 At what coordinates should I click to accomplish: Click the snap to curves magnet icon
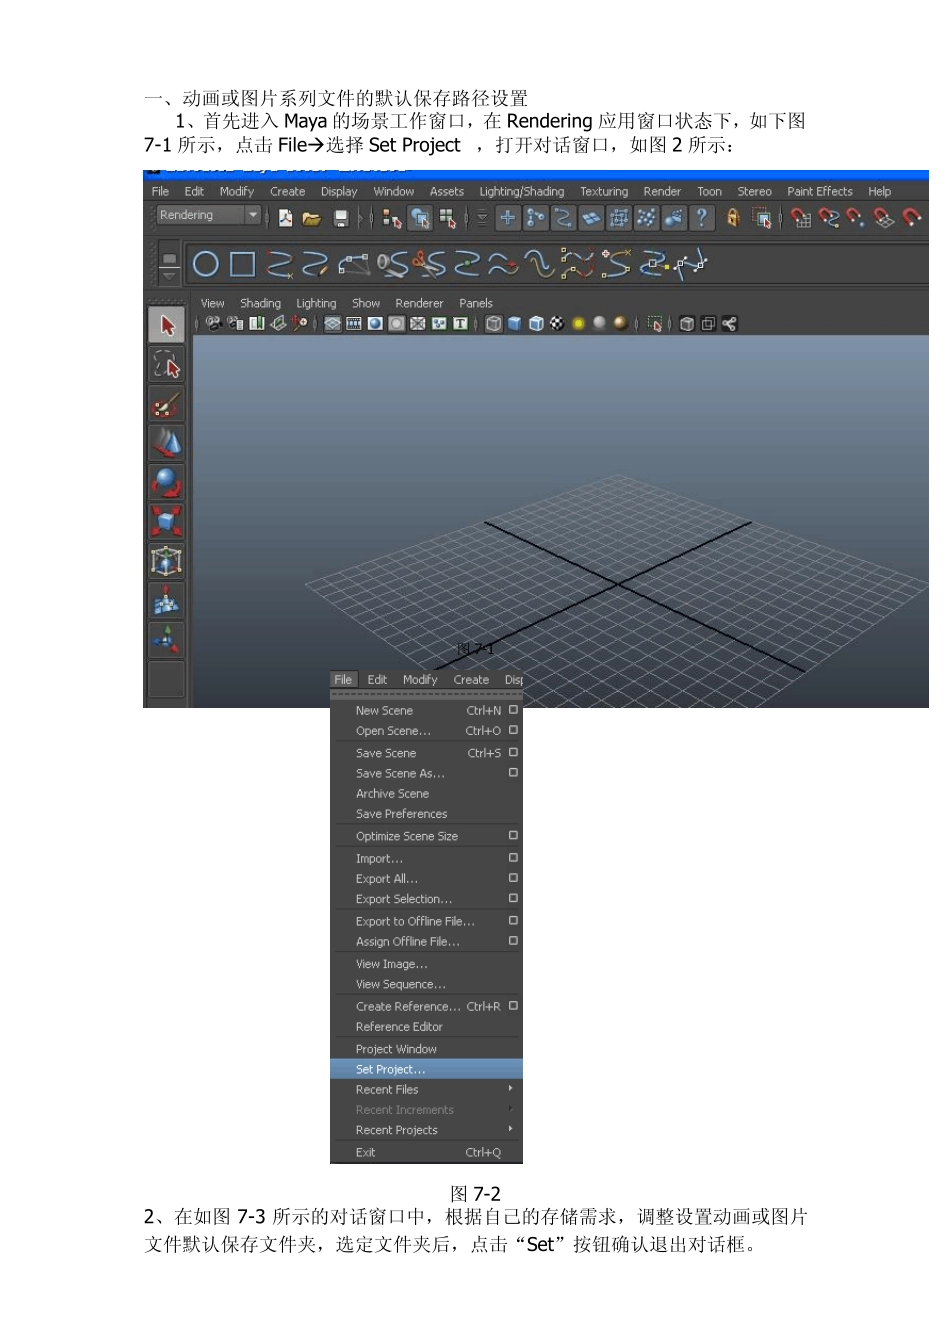pyautogui.click(x=829, y=218)
